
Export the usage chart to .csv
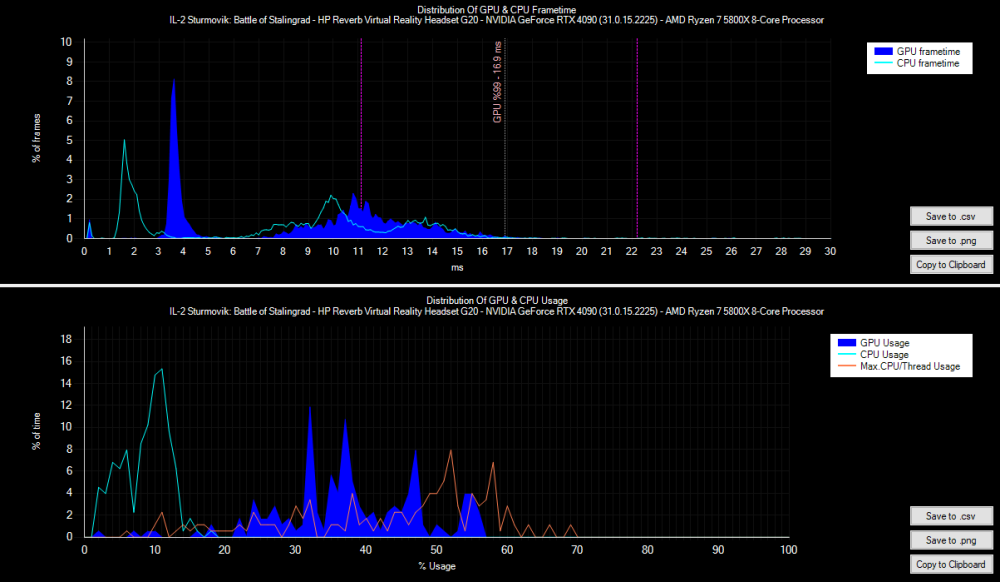950,516
